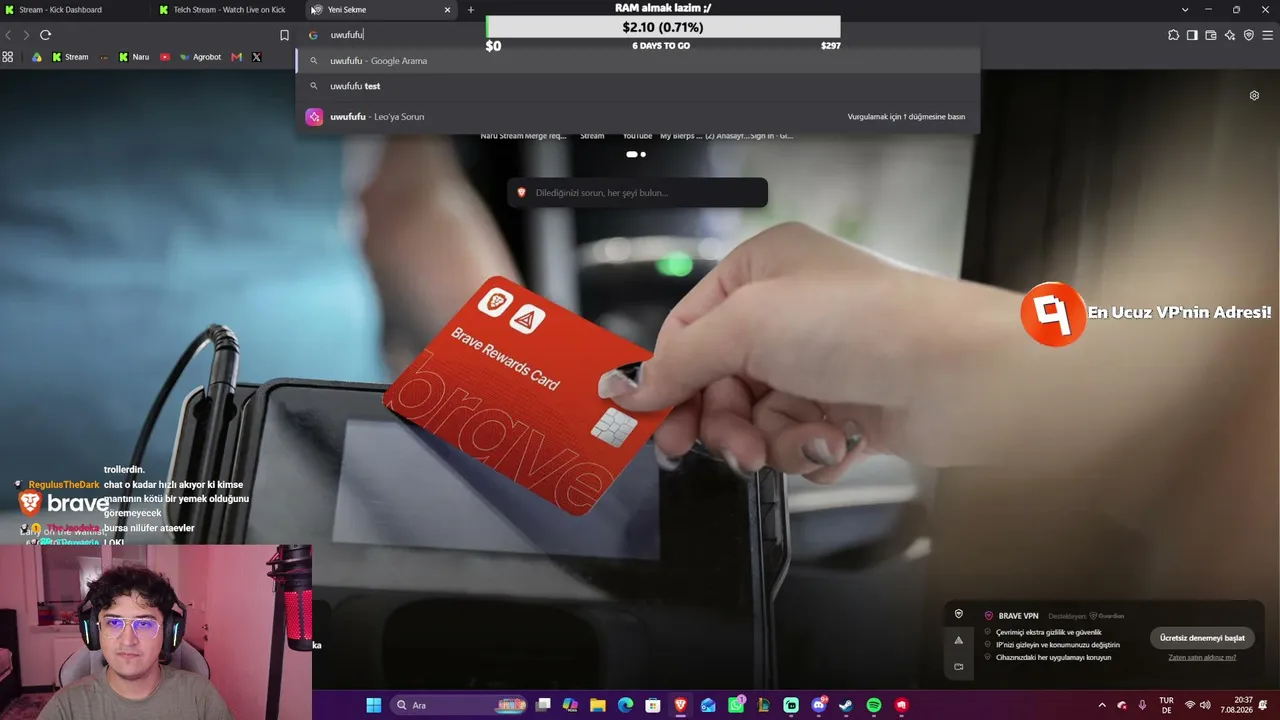
Task: Open the 'Zaten satın aldınız mı?' link
Action: tap(1202, 658)
